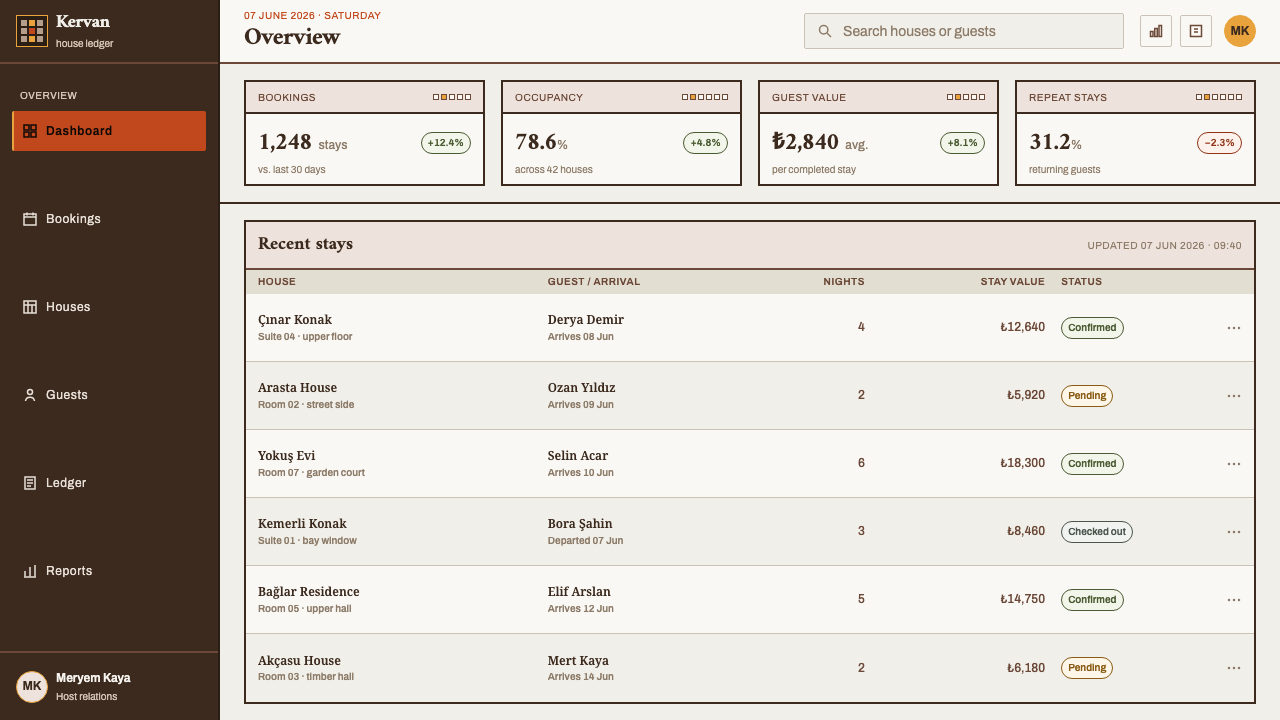Select the Bookings +12.4% change badge

pyautogui.click(x=446, y=143)
